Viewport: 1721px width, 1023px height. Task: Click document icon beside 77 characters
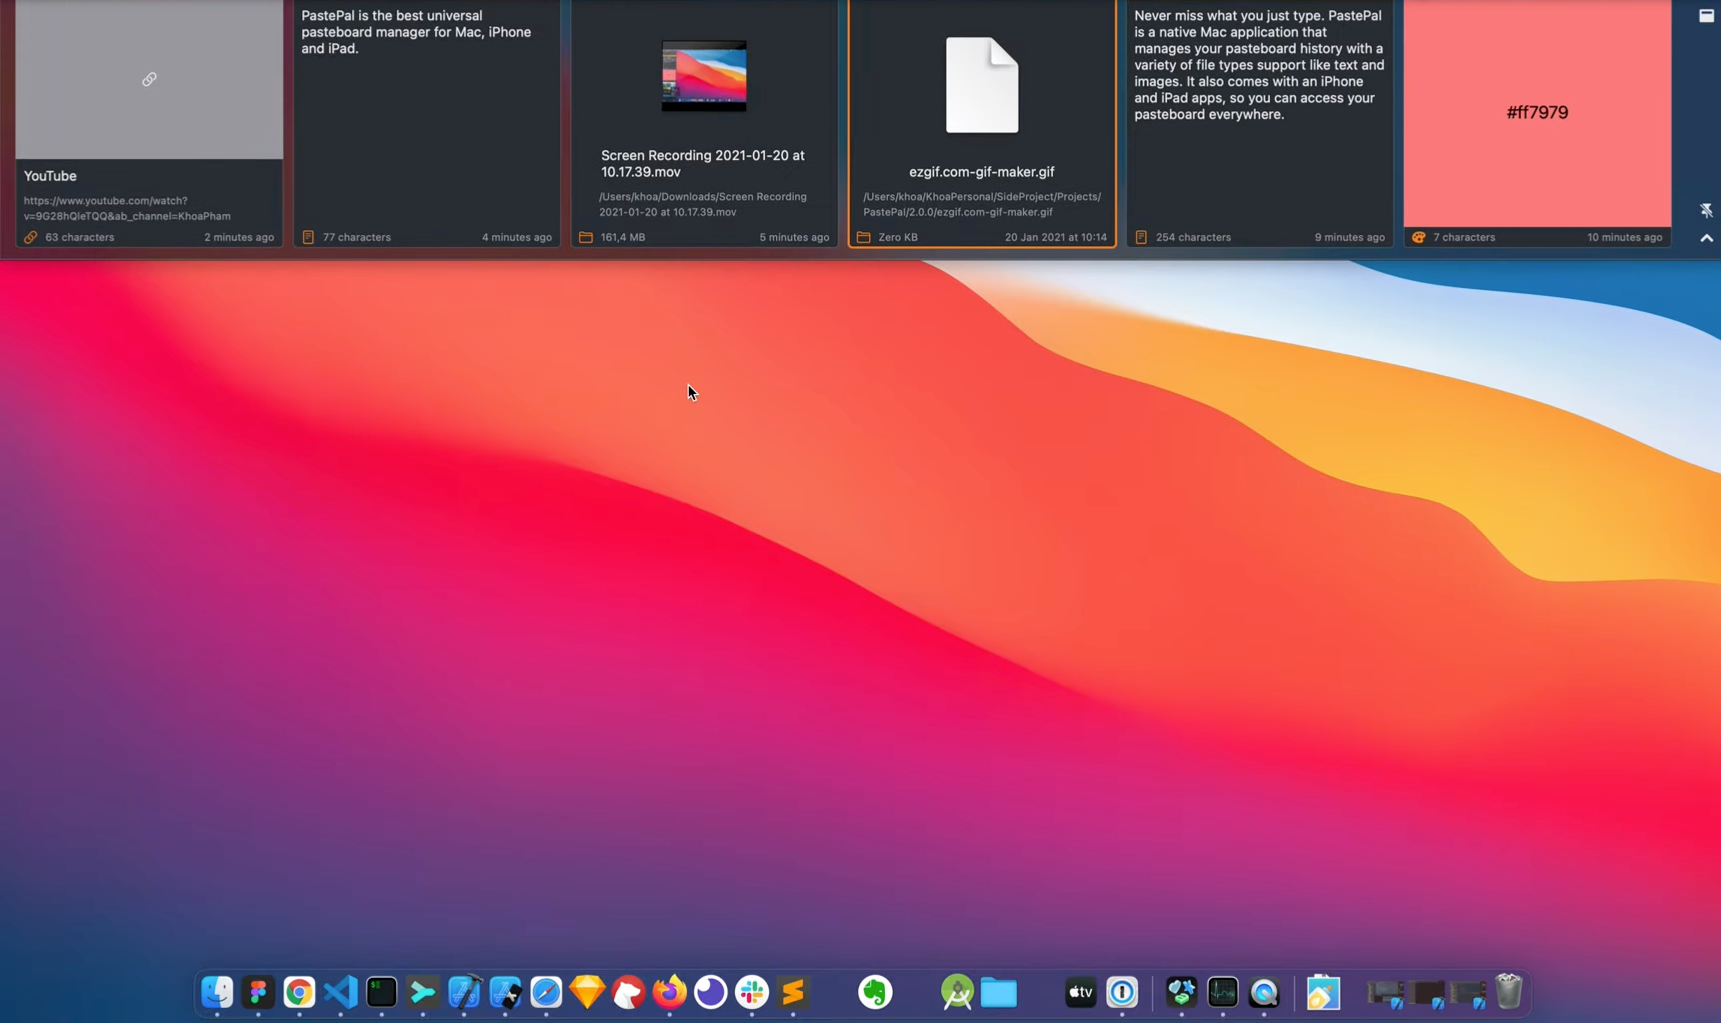308,237
